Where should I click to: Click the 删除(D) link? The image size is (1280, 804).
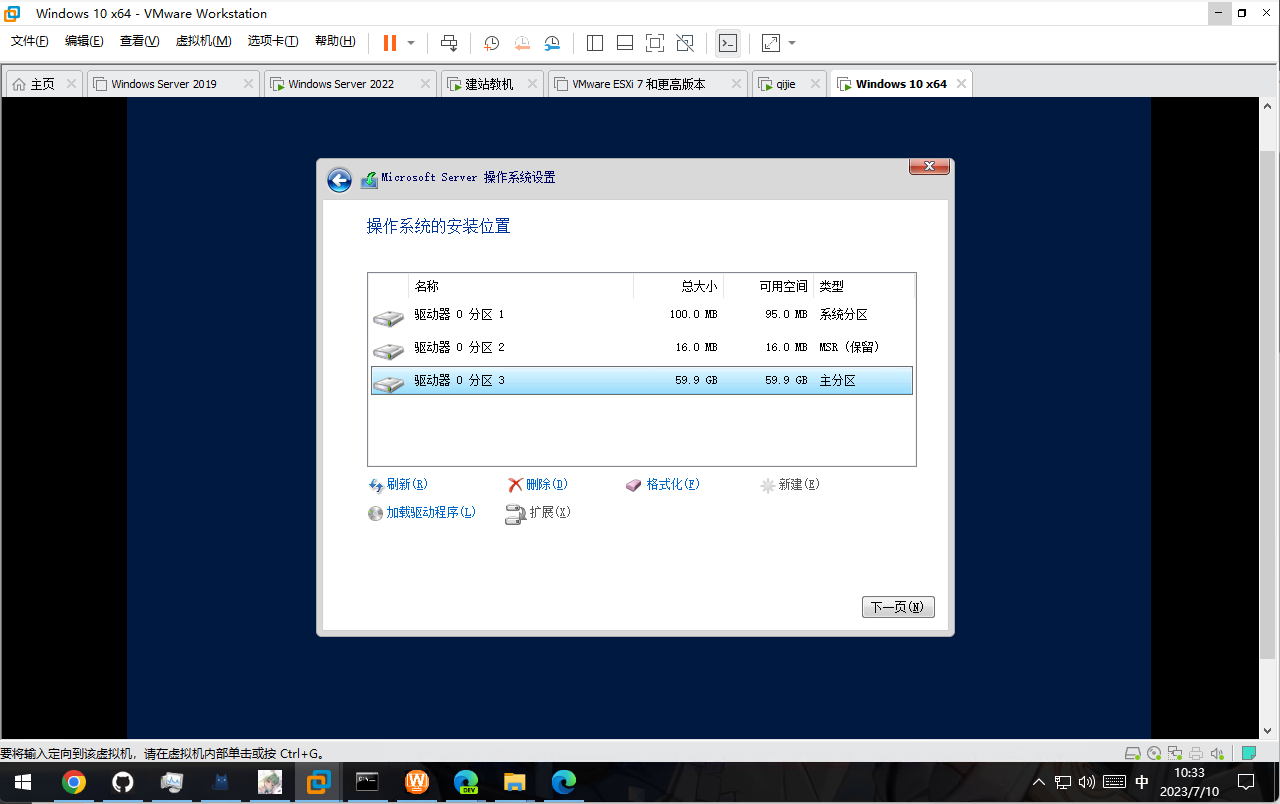pyautogui.click(x=538, y=485)
